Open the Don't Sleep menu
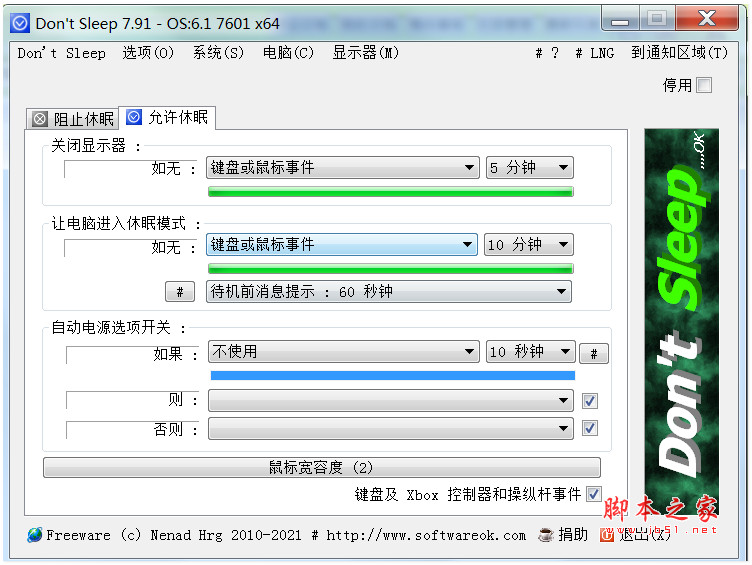Screen dimensions: 752x565 (61, 53)
